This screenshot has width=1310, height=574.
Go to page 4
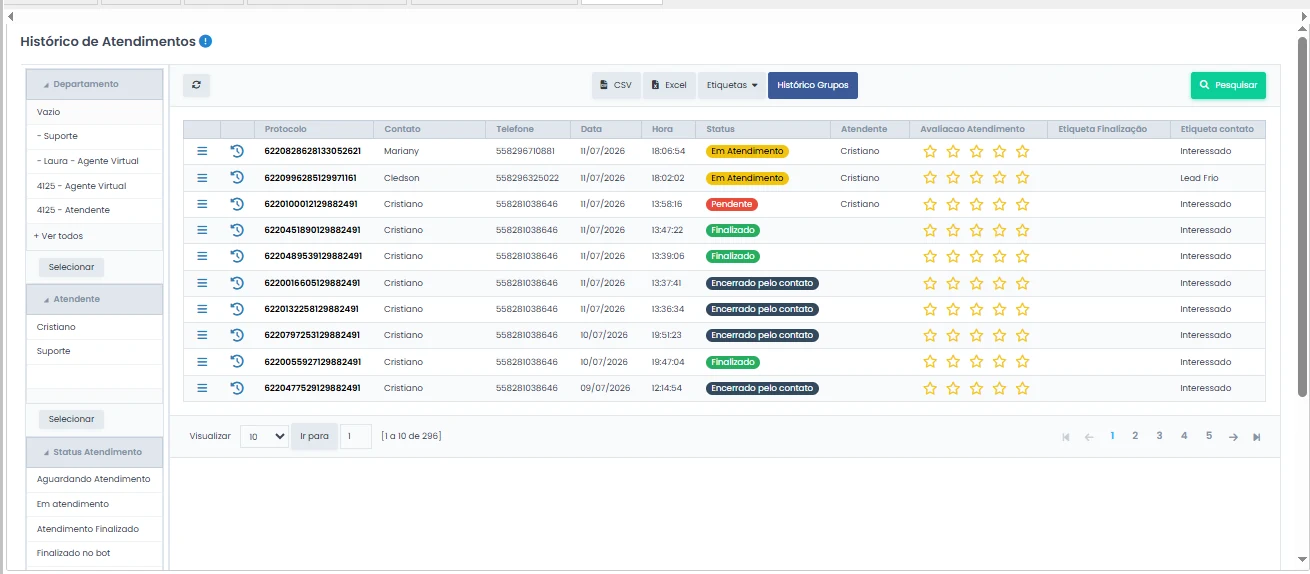1184,436
